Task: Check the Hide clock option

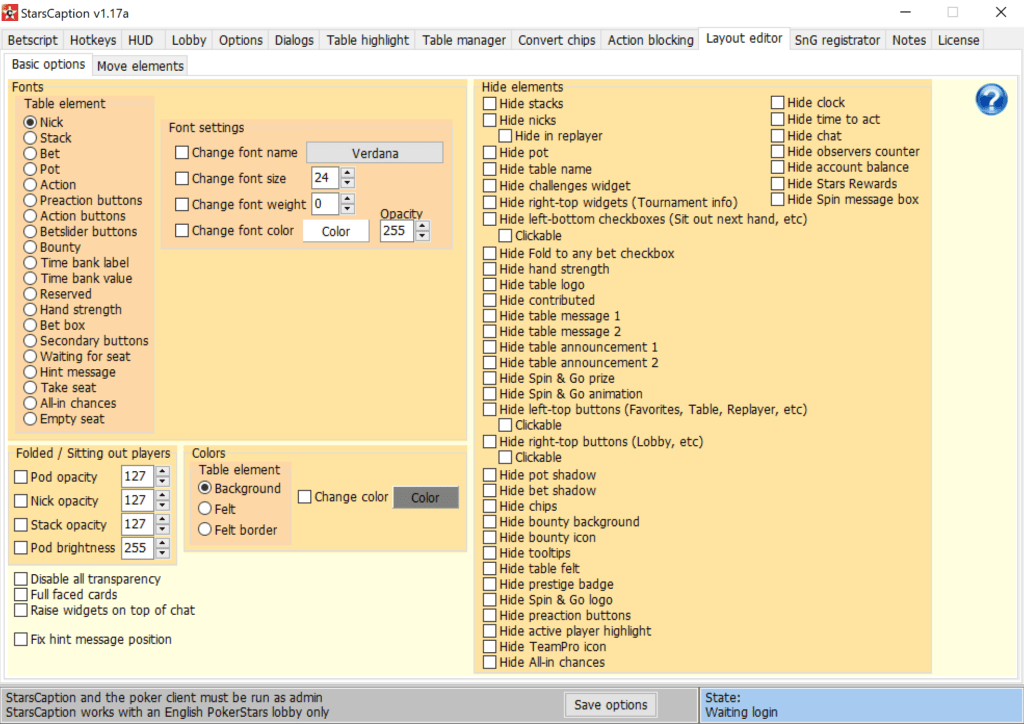Action: (777, 102)
